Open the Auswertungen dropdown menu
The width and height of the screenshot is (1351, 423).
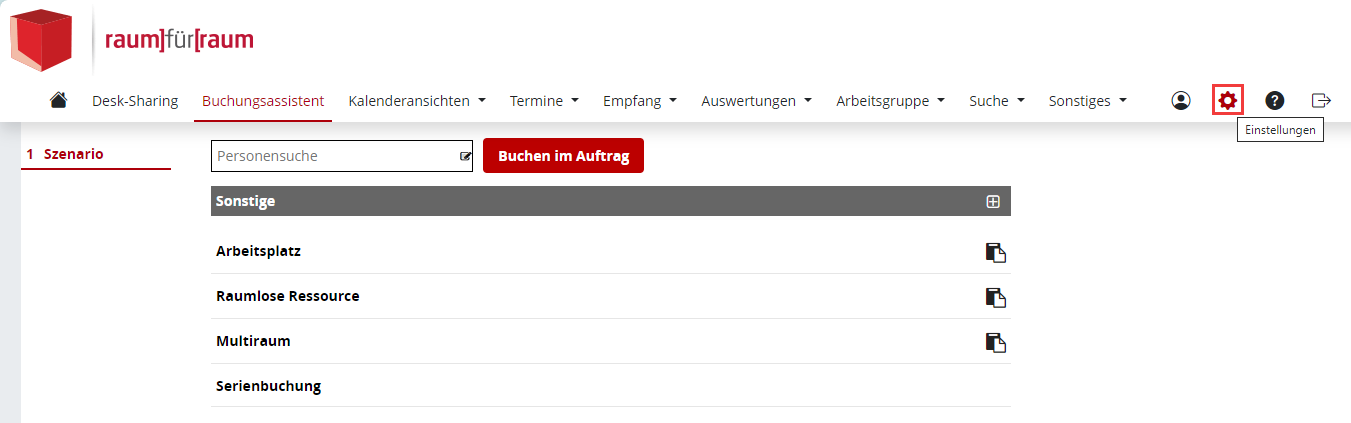(756, 101)
